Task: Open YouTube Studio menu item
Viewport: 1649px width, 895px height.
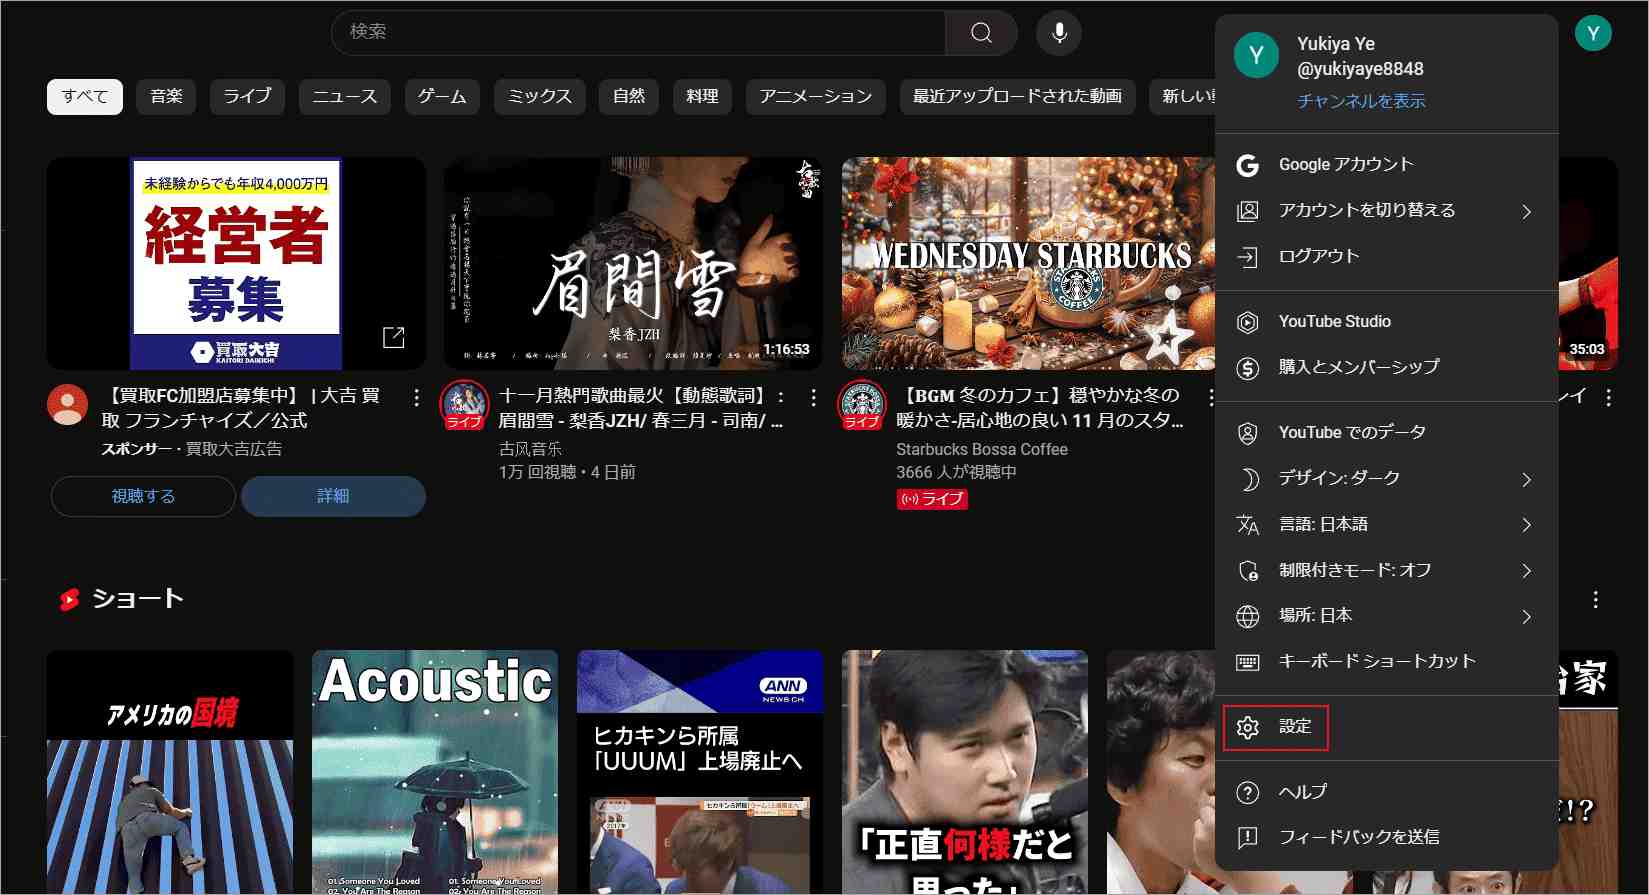Action: point(1386,322)
